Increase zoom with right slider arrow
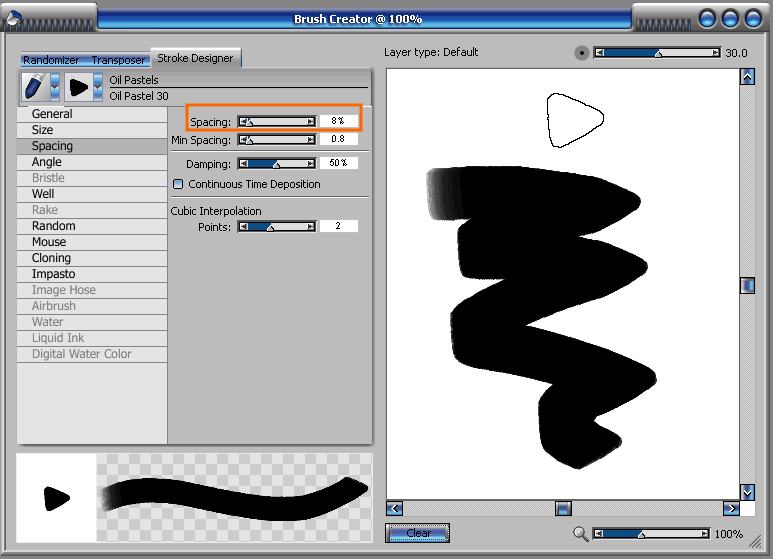The image size is (773, 559). pyautogui.click(x=705, y=533)
